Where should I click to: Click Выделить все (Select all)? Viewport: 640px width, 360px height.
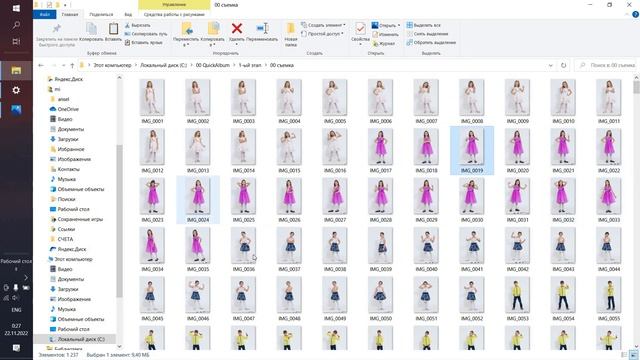[423, 25]
